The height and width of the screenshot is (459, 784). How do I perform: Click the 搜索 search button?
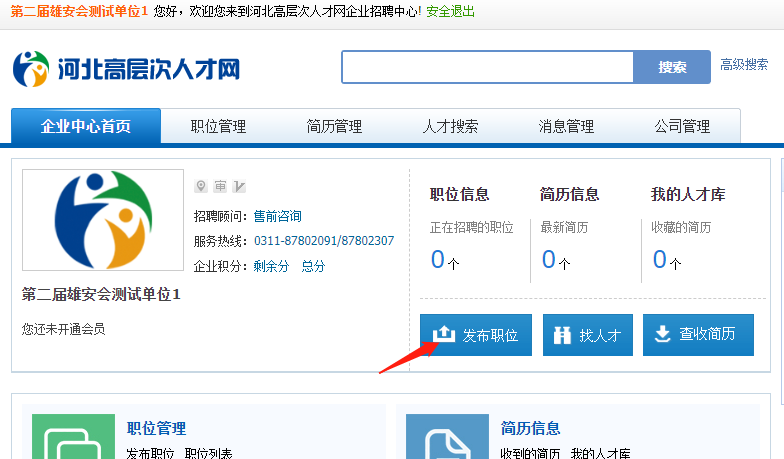[x=672, y=67]
